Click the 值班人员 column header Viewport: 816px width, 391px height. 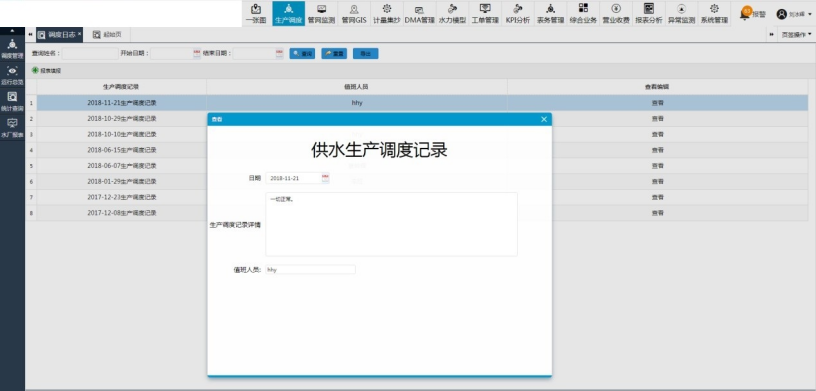(356, 87)
